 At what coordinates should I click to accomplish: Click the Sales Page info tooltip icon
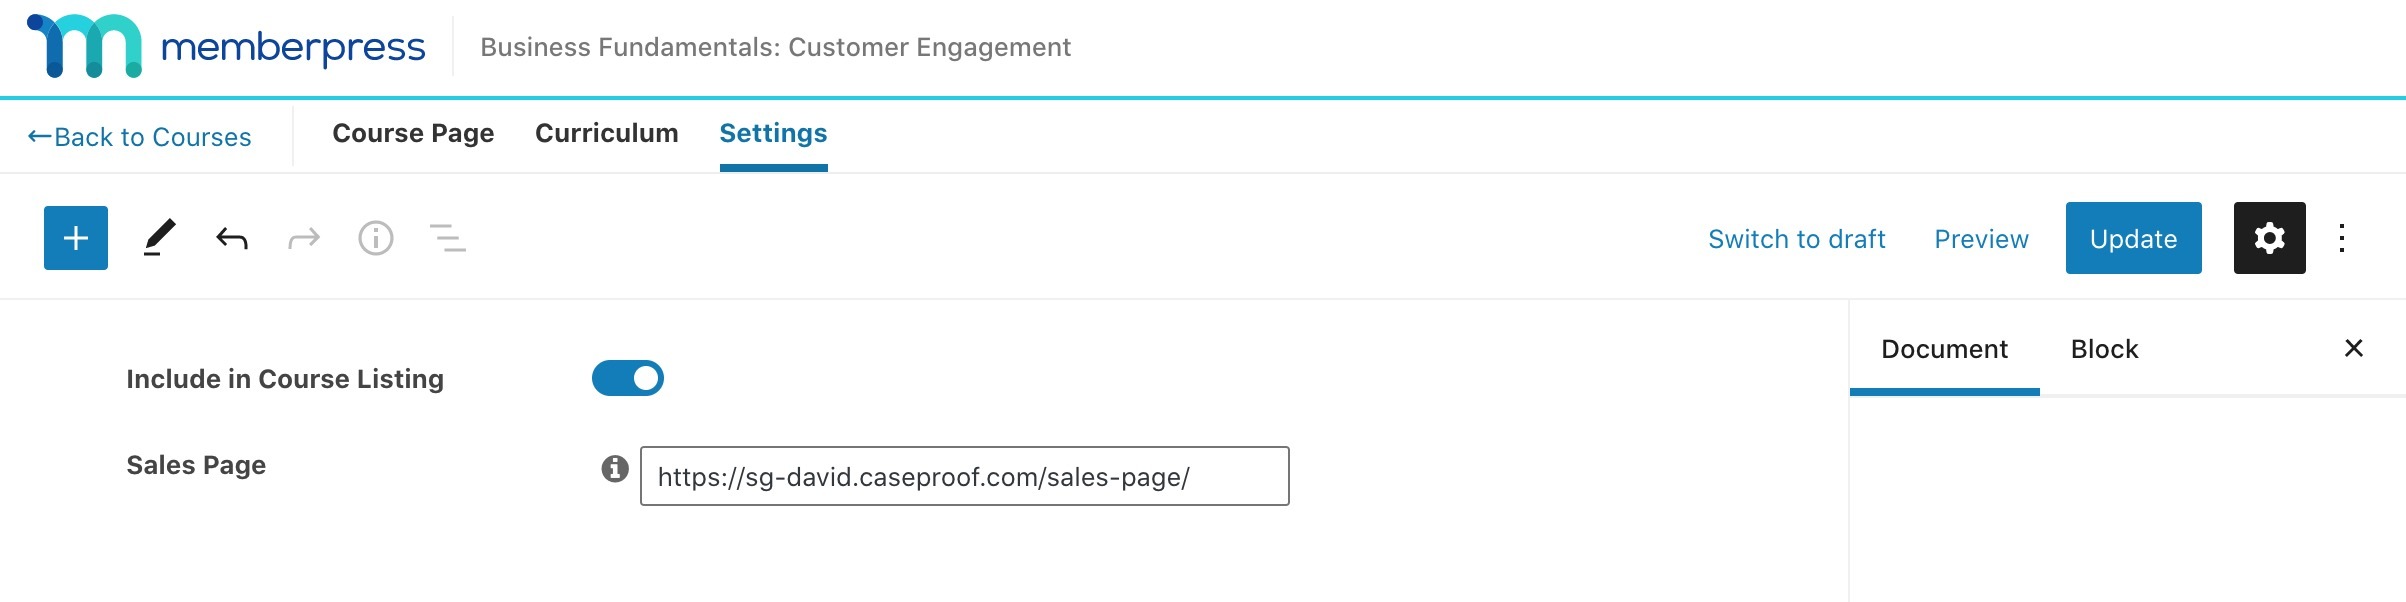pyautogui.click(x=615, y=468)
